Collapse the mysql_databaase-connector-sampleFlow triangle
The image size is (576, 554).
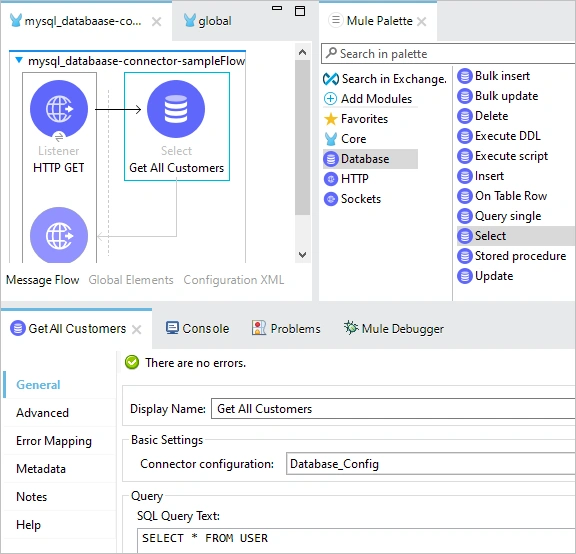[x=19, y=60]
